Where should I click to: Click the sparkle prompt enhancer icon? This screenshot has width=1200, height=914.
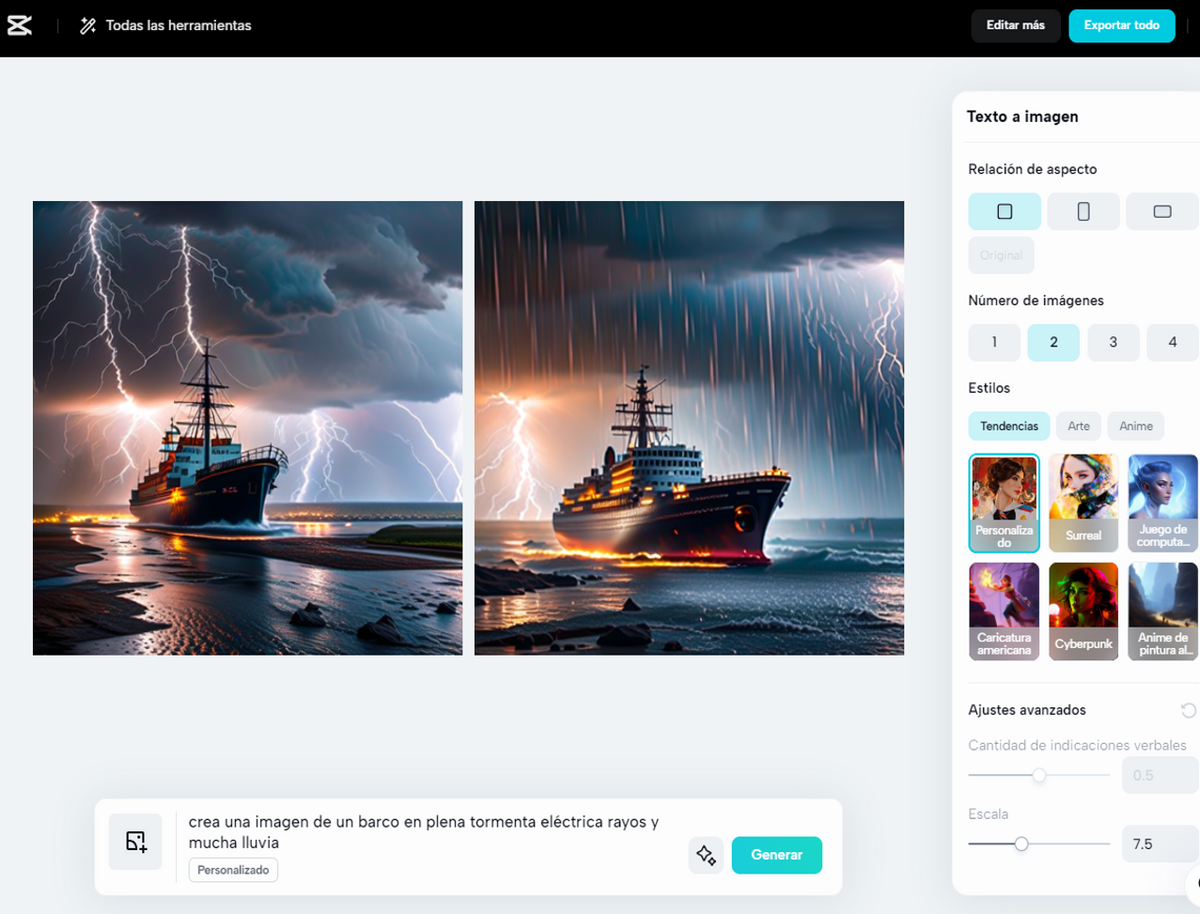(x=706, y=855)
